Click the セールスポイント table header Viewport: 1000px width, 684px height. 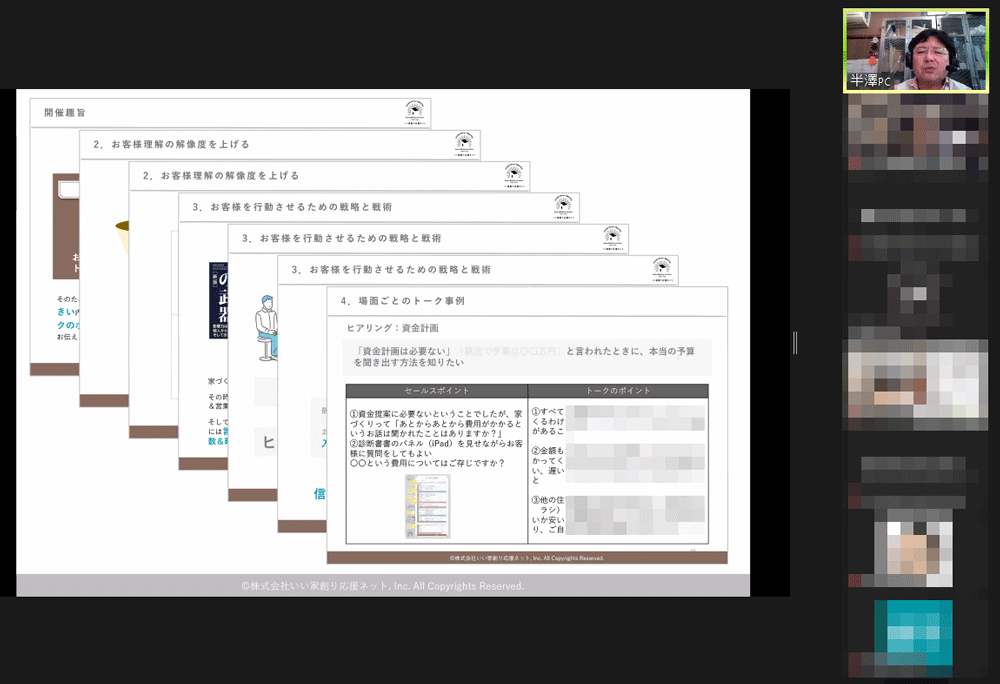coord(436,391)
